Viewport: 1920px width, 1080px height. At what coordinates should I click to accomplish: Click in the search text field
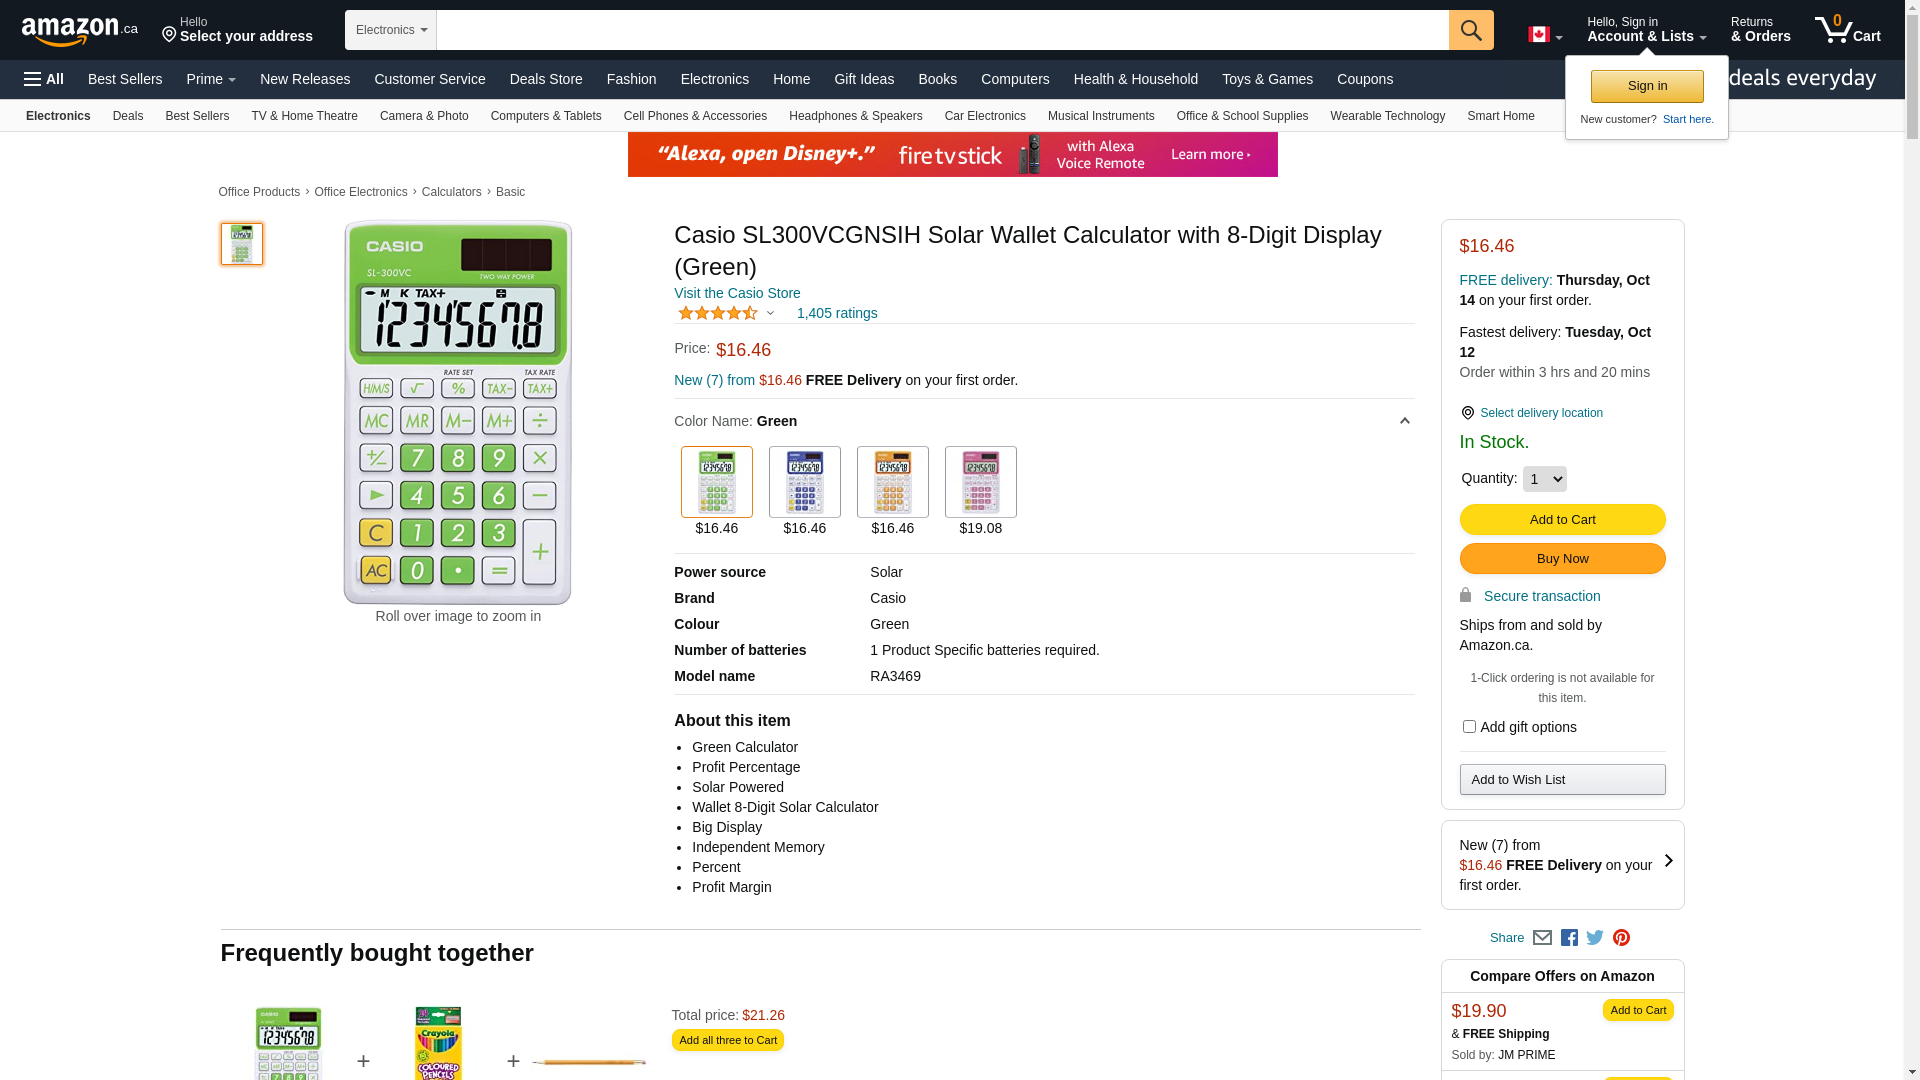tap(942, 30)
